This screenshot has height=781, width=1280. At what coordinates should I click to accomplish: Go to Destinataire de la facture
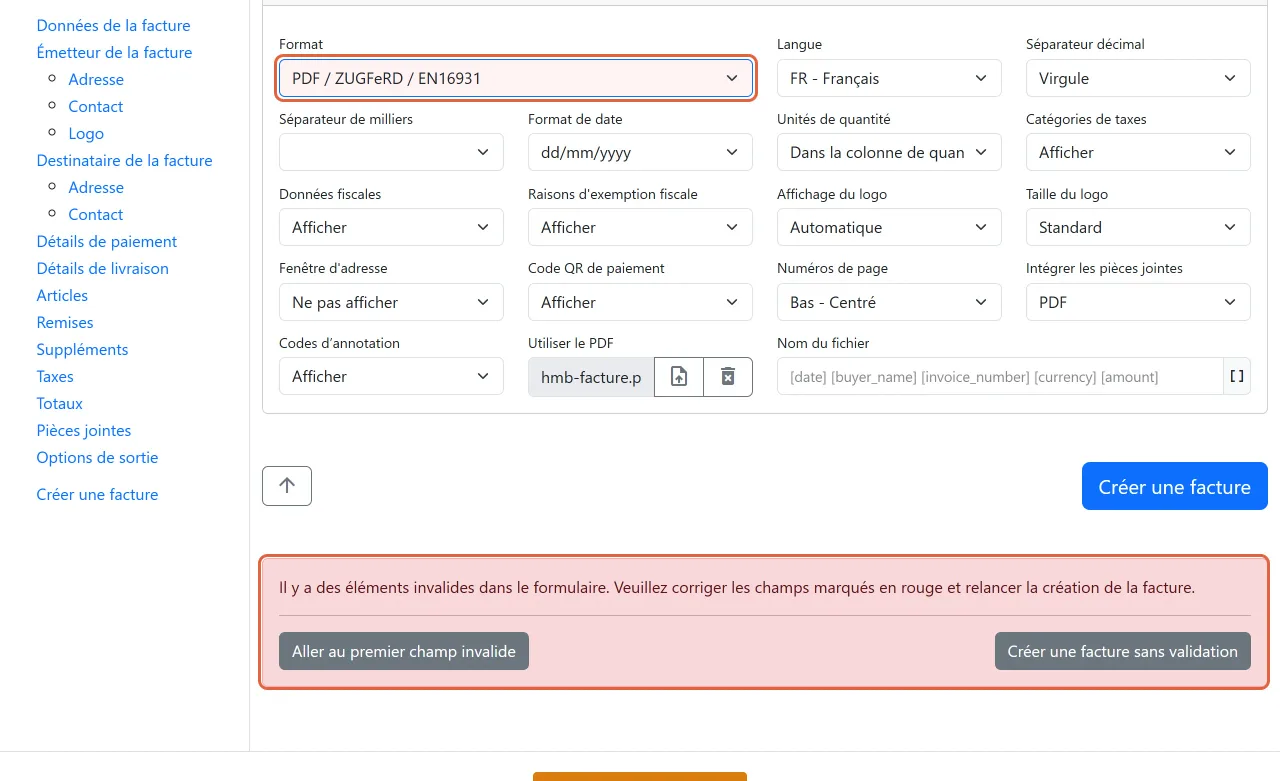(x=124, y=160)
